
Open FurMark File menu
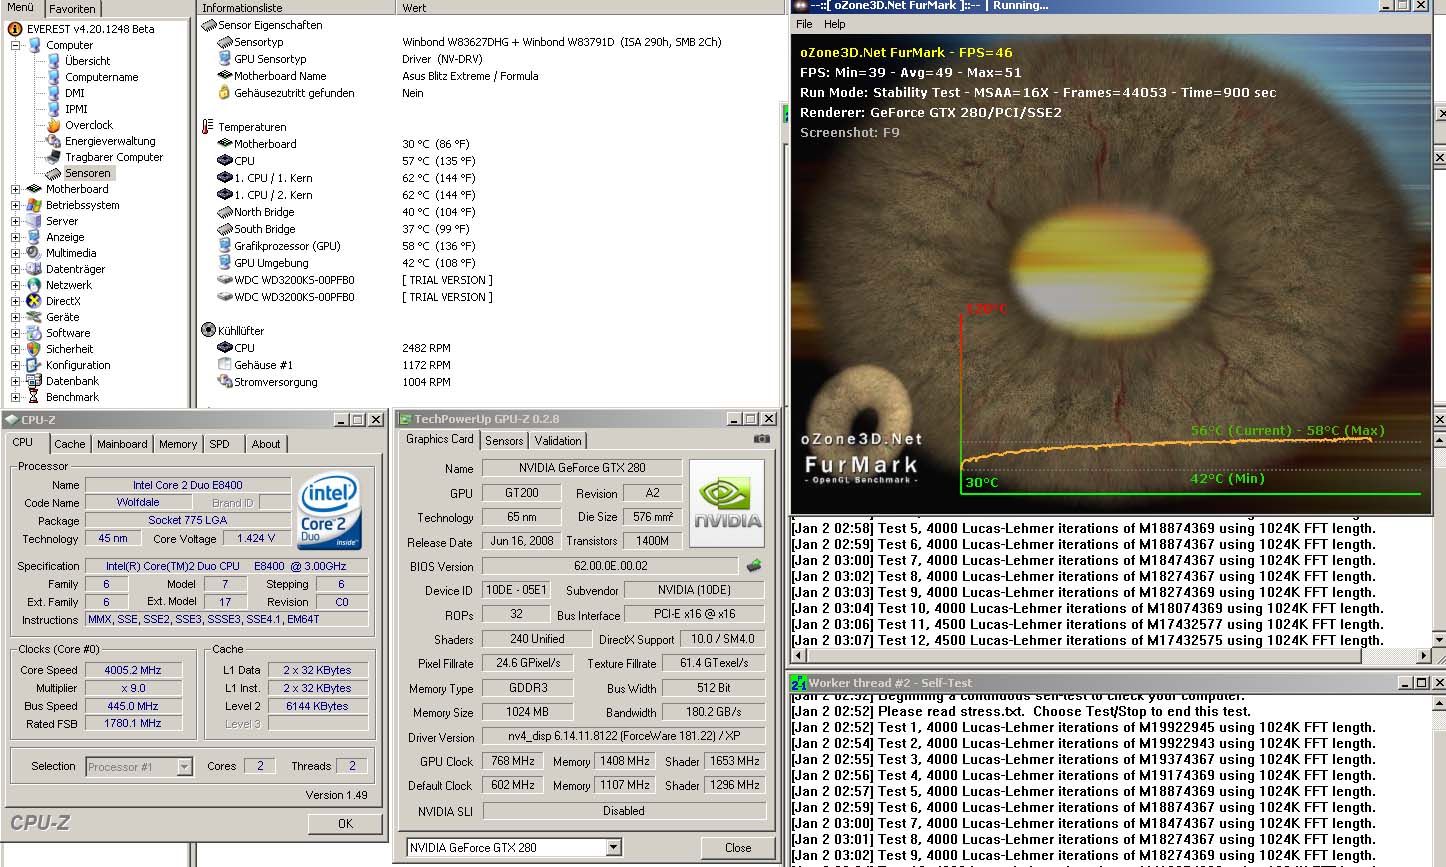pyautogui.click(x=804, y=24)
